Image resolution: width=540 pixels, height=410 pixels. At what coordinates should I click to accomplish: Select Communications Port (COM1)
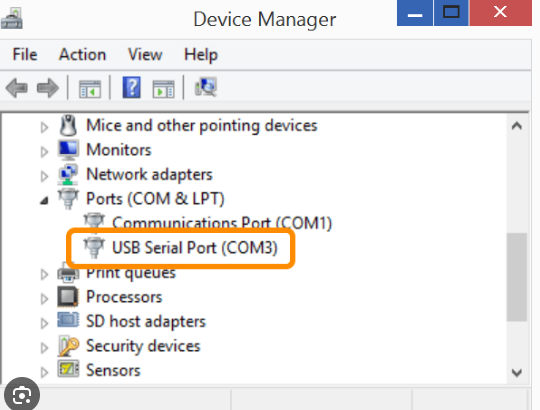[x=222, y=223]
